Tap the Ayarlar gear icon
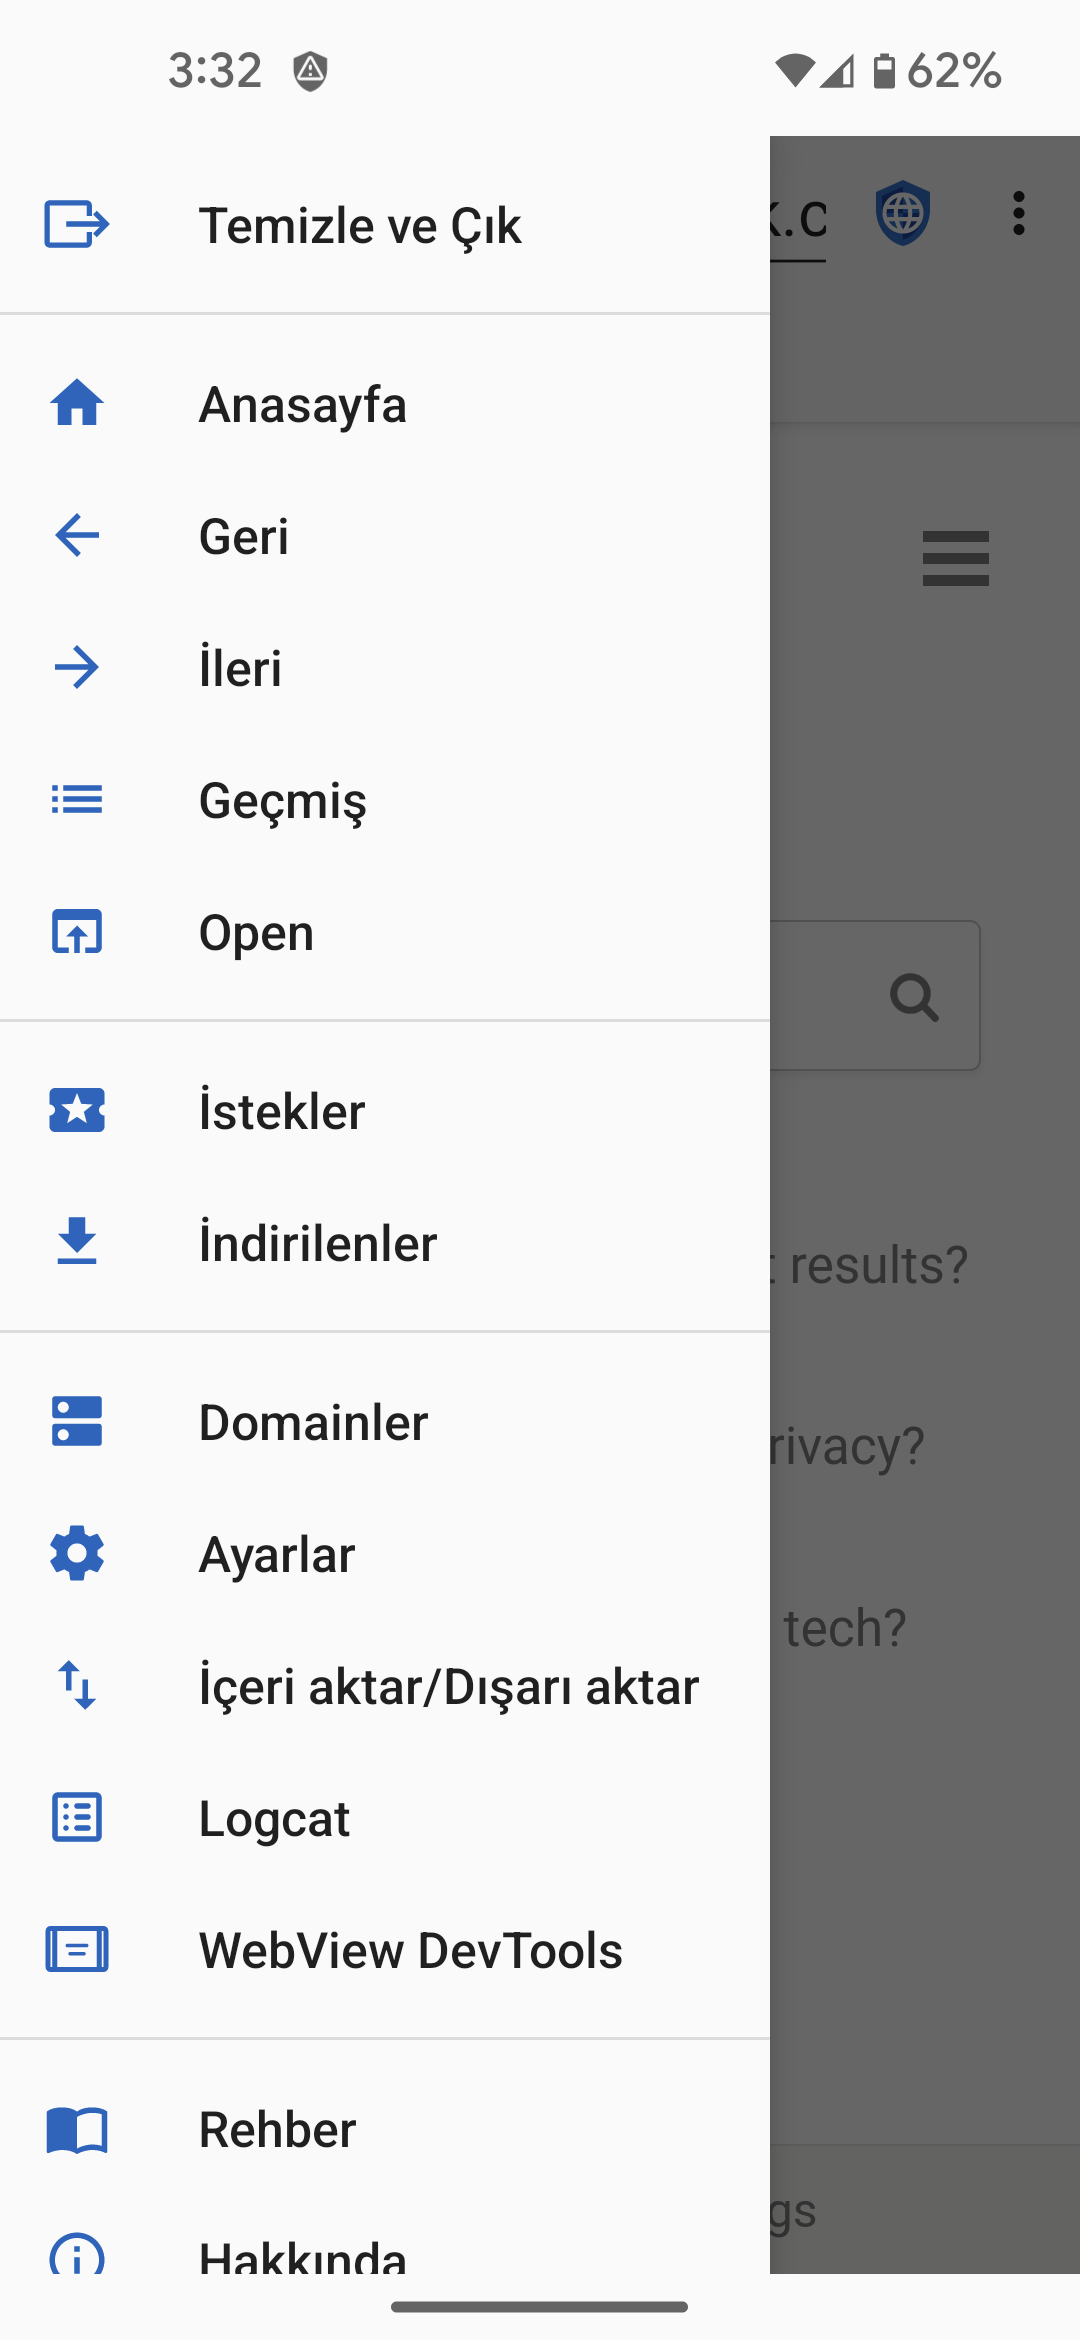The image size is (1080, 2340). pos(76,1554)
